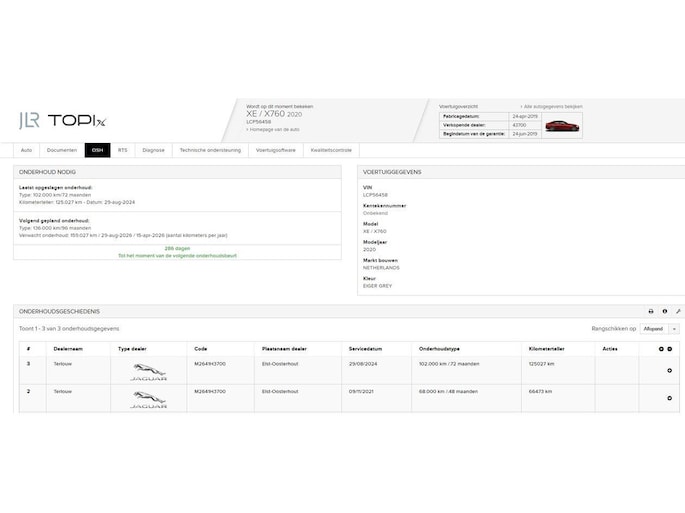Select the Technische ondersteuning tab

click(209, 150)
